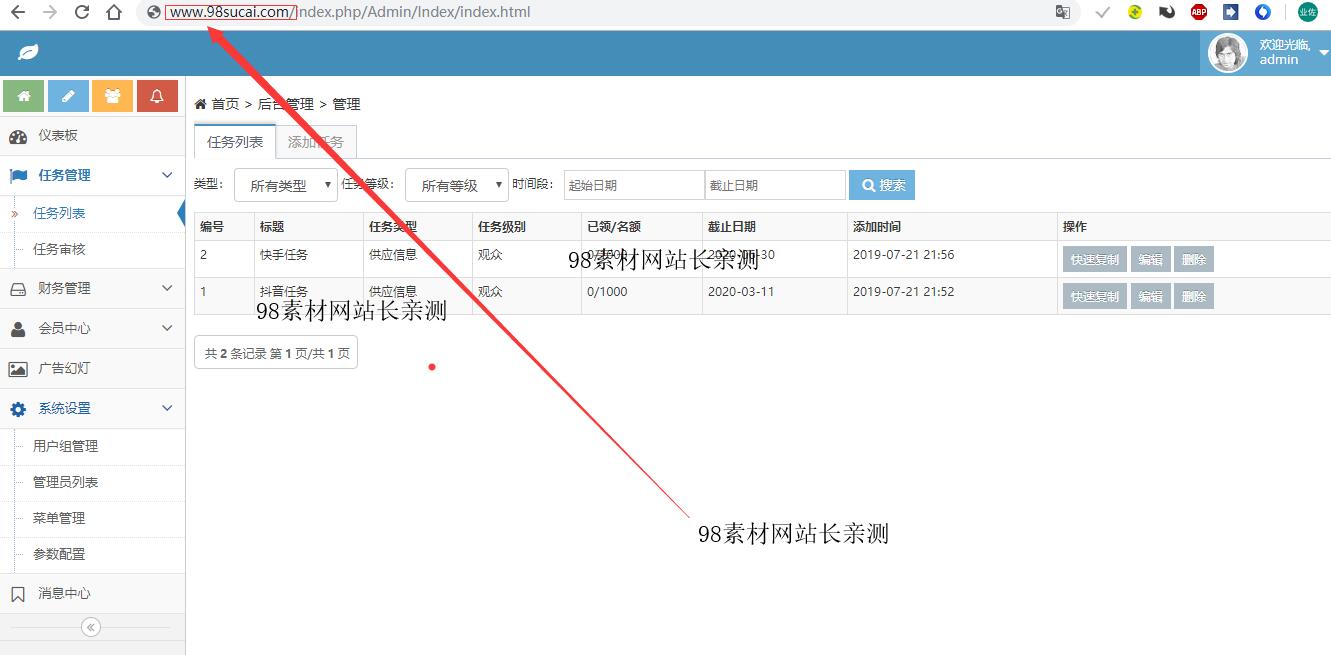The height and width of the screenshot is (655, 1331).
Task: Click 编辑 on the 快手任务 row
Action: point(1150,258)
